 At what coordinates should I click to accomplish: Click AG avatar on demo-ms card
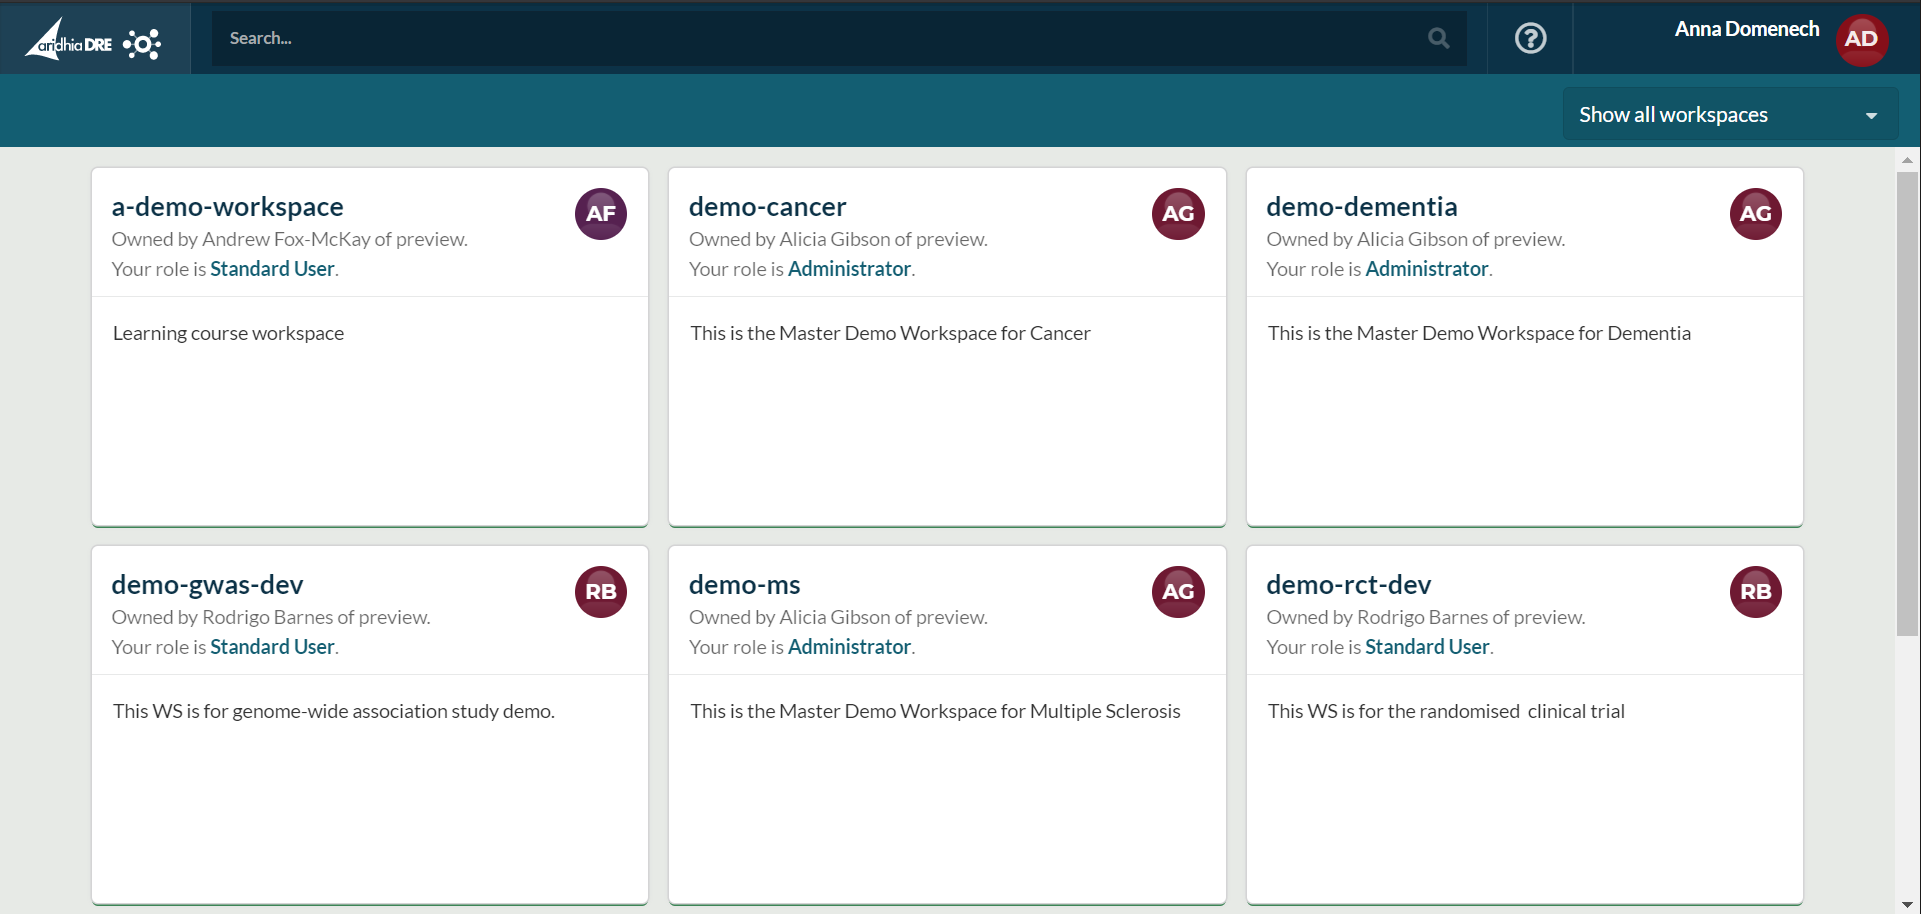pyautogui.click(x=1178, y=591)
